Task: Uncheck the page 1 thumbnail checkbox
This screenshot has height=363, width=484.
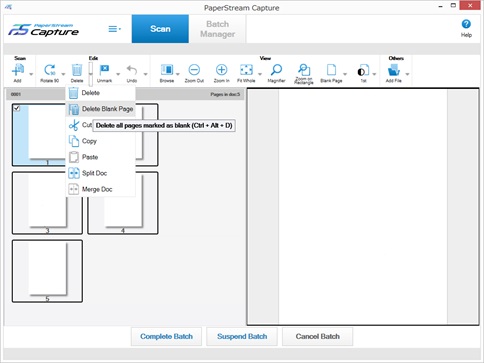Action: [17, 108]
